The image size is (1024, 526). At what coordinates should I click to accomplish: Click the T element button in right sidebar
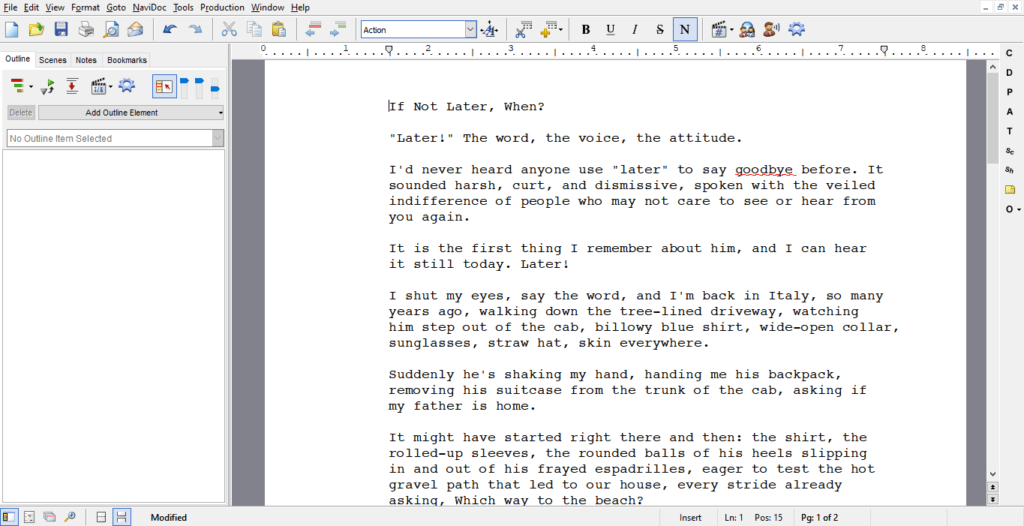(x=1010, y=131)
